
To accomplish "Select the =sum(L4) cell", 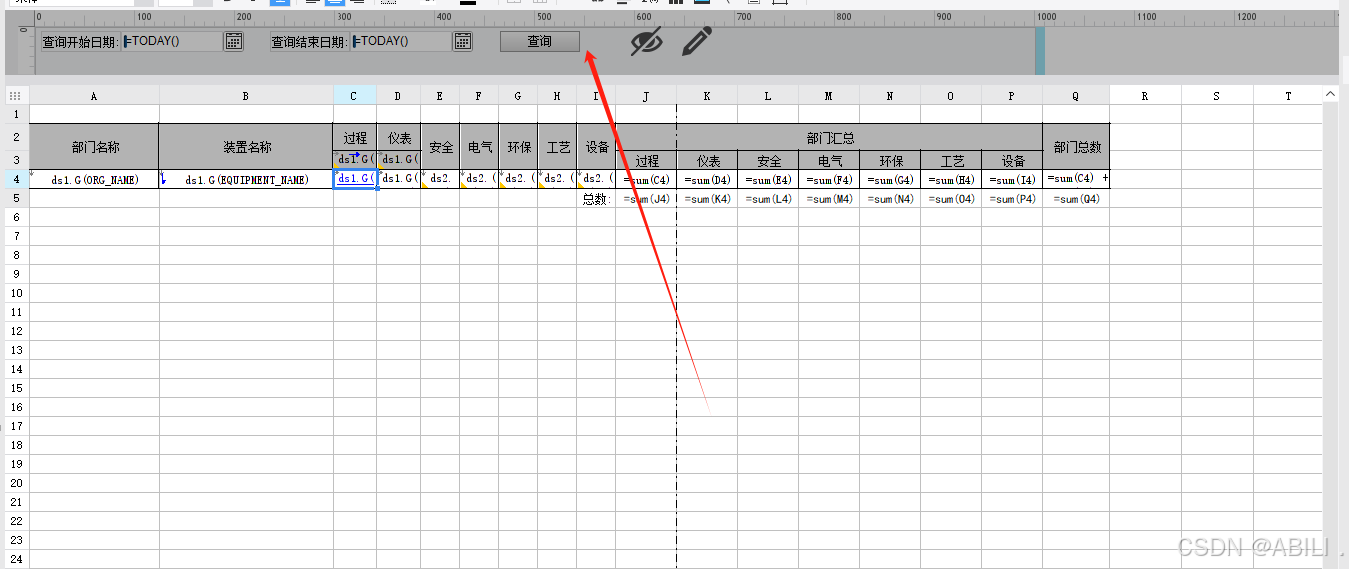I will click(768, 199).
